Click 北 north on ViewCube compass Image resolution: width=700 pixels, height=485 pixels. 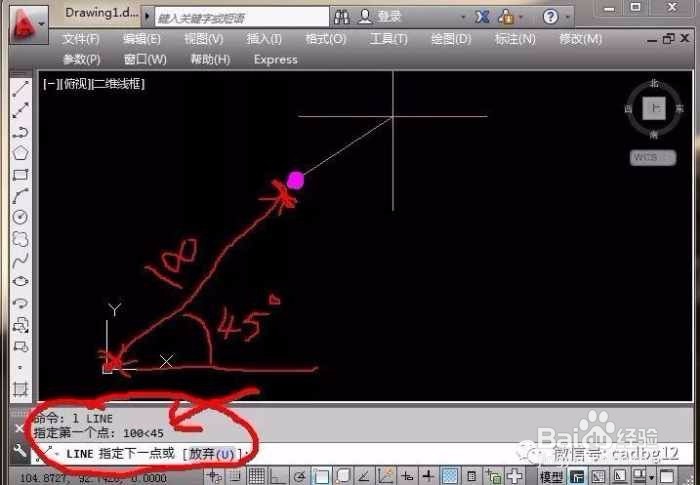tap(654, 83)
